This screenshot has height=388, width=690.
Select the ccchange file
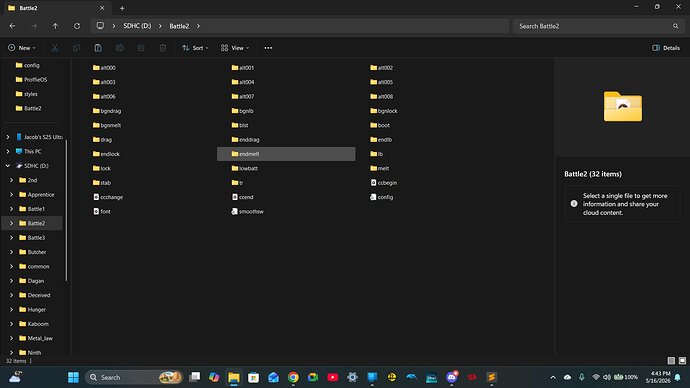108,197
